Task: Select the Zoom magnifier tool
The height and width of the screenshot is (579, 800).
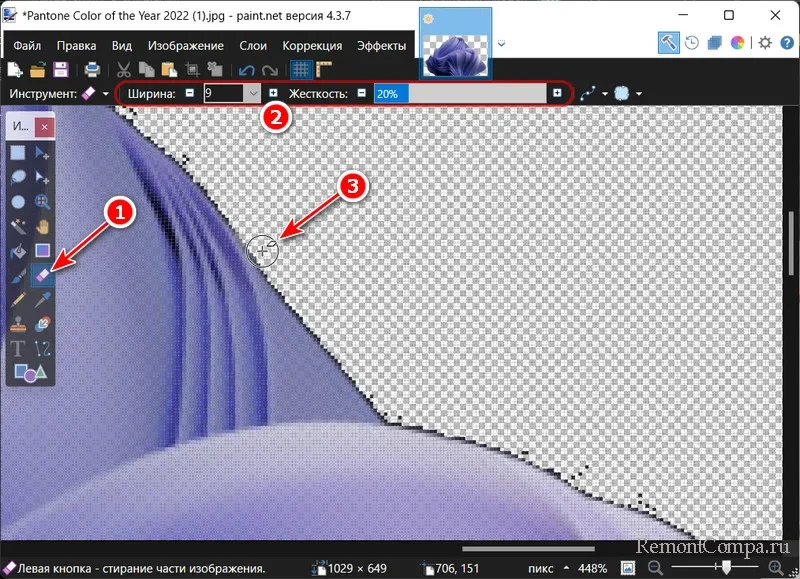Action: click(42, 202)
